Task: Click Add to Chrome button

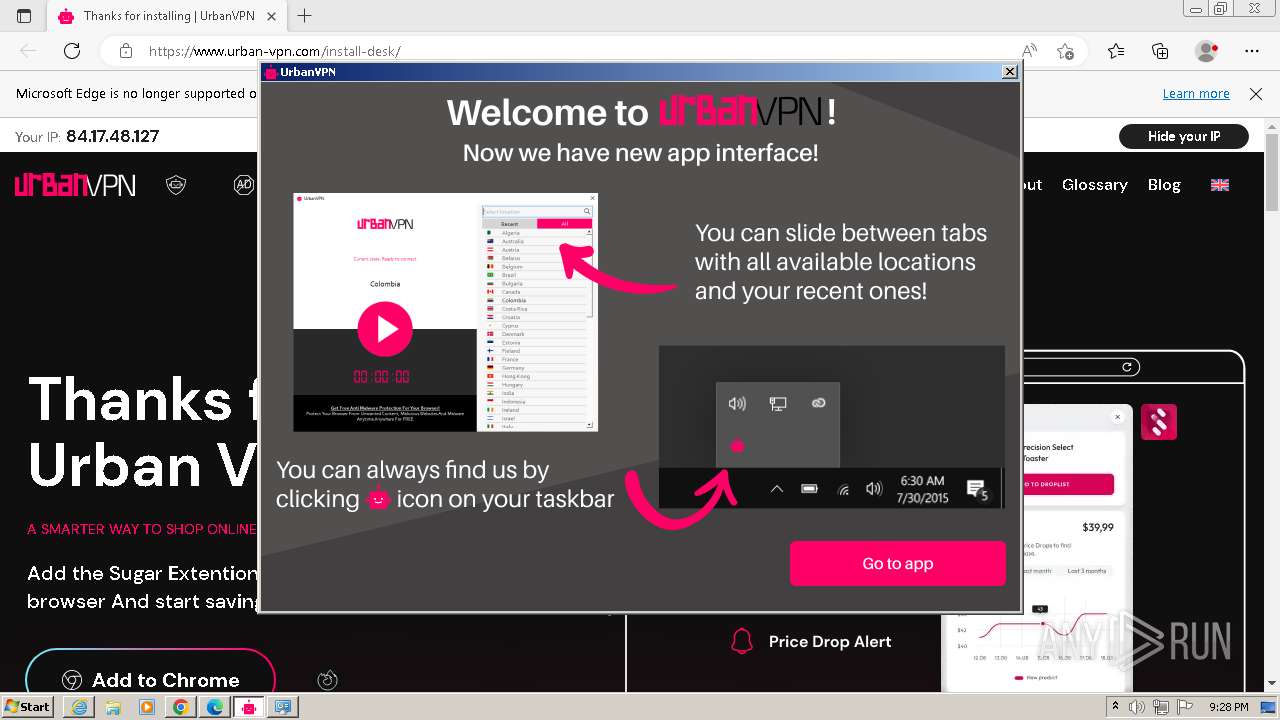Action: [x=150, y=680]
